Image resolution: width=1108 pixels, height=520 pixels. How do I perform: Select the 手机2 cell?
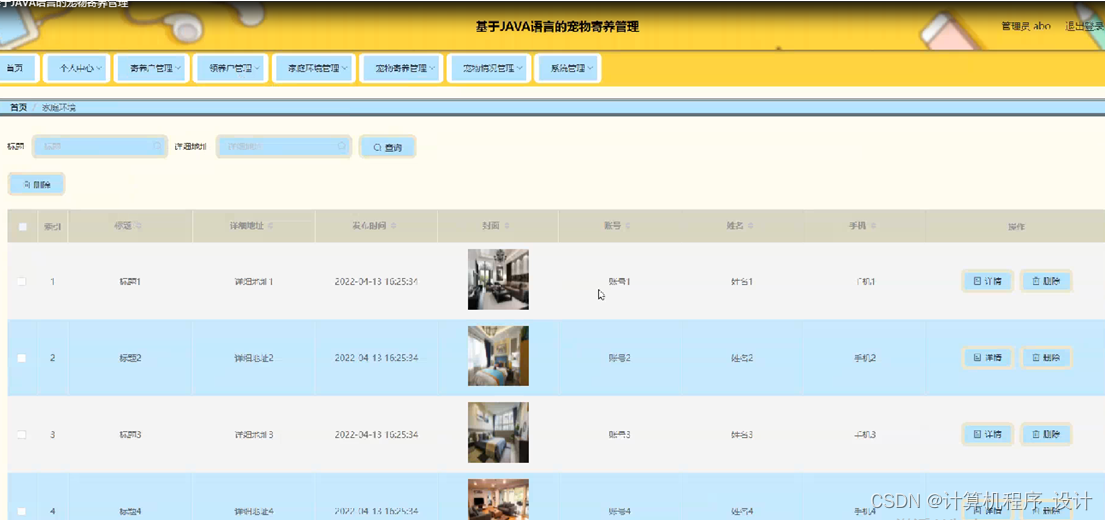point(865,358)
